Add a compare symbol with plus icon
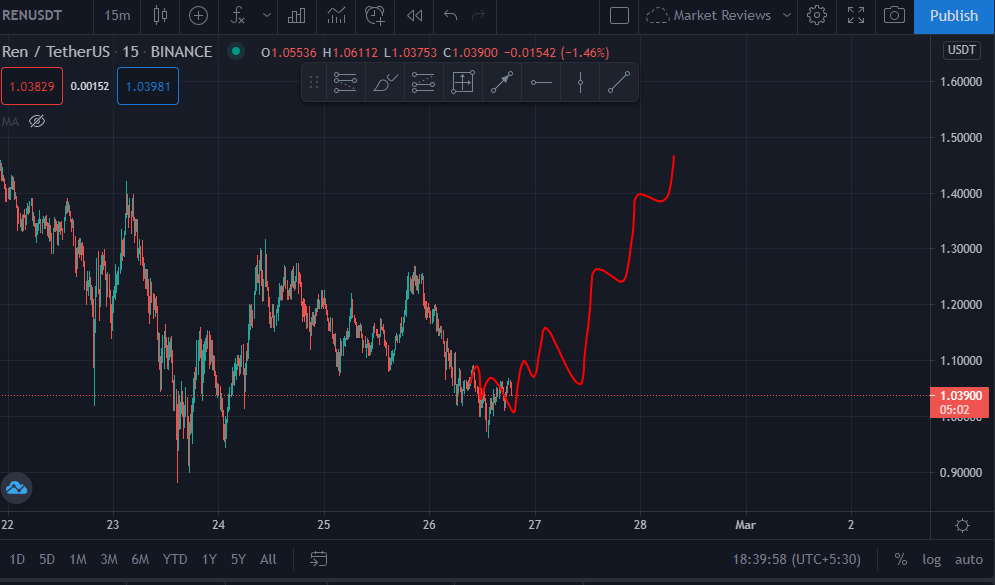 199,15
